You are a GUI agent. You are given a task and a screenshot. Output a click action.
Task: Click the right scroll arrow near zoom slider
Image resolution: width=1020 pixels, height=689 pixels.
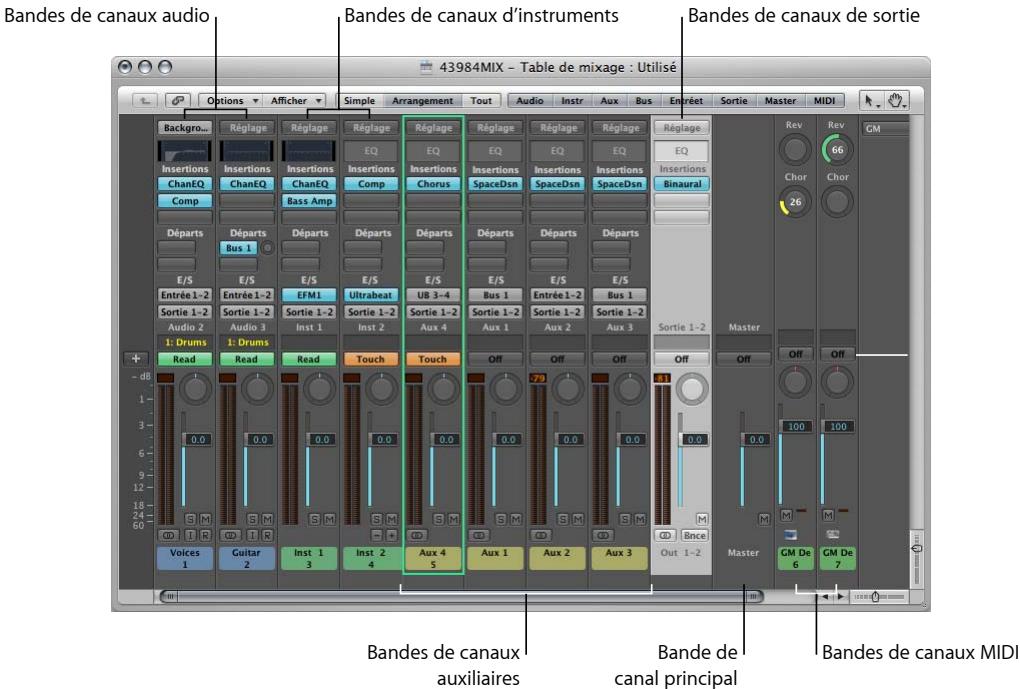click(840, 596)
